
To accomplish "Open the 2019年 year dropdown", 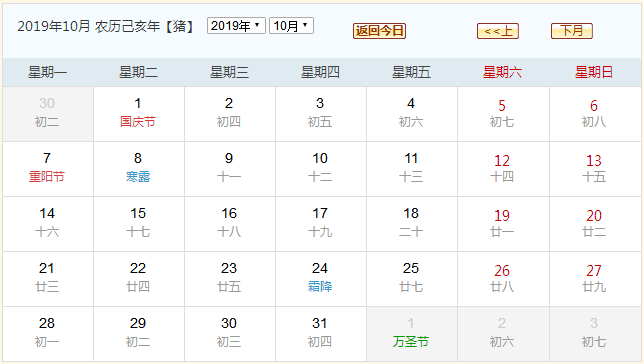I will (x=236, y=26).
